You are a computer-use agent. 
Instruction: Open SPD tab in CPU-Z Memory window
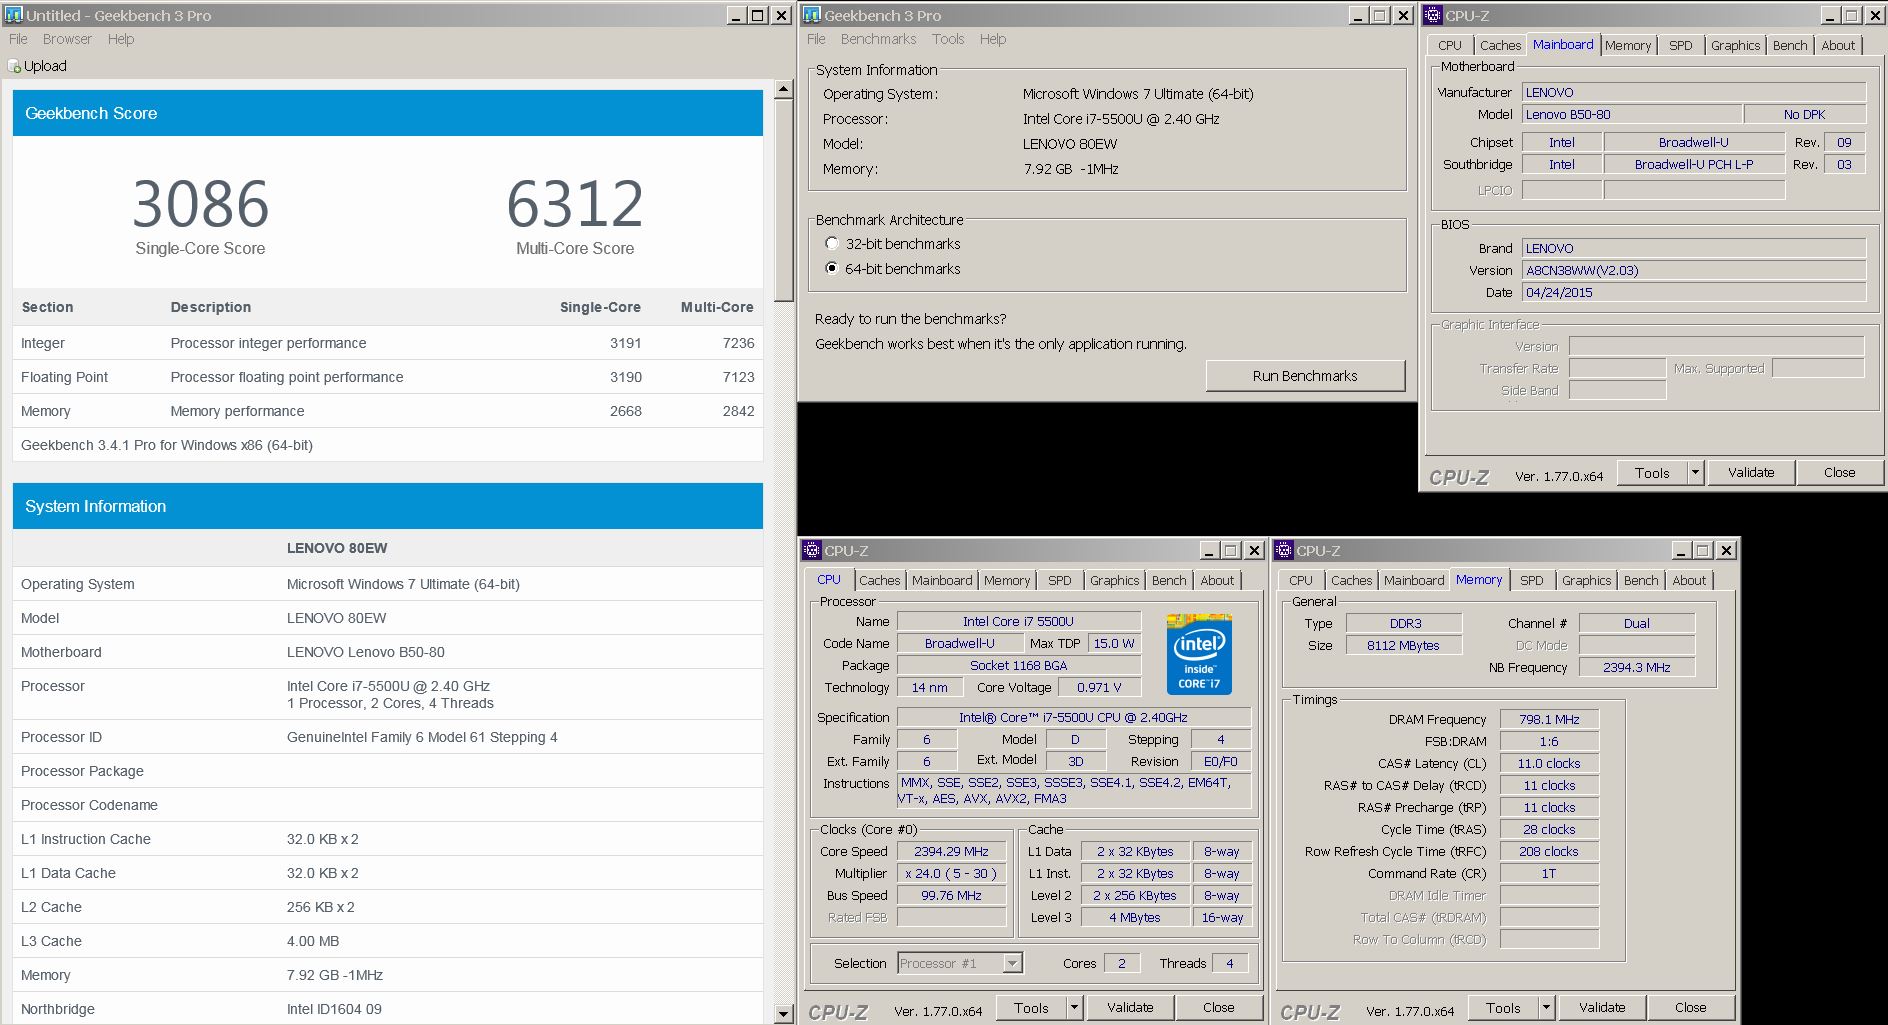coord(1531,580)
